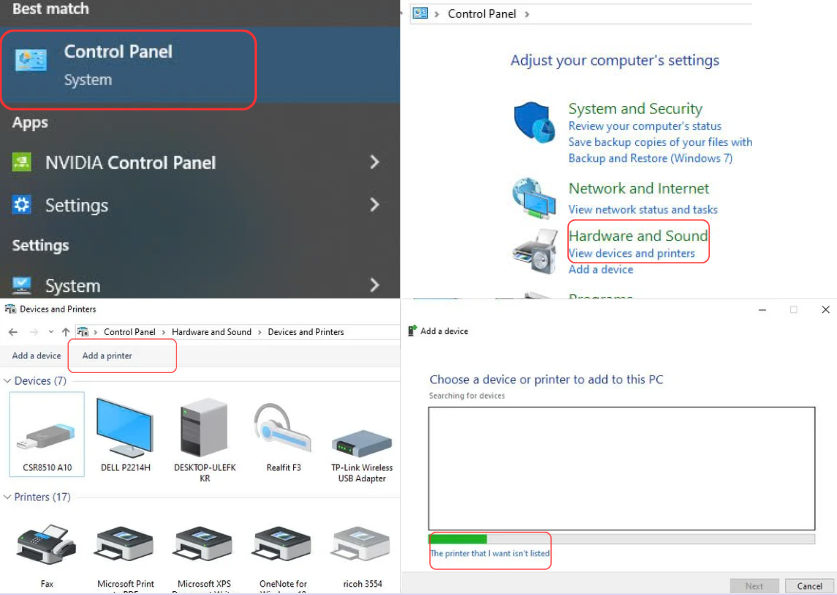Click Hardware and Sound printer icon
This screenshot has height=595, width=837.
(x=535, y=251)
